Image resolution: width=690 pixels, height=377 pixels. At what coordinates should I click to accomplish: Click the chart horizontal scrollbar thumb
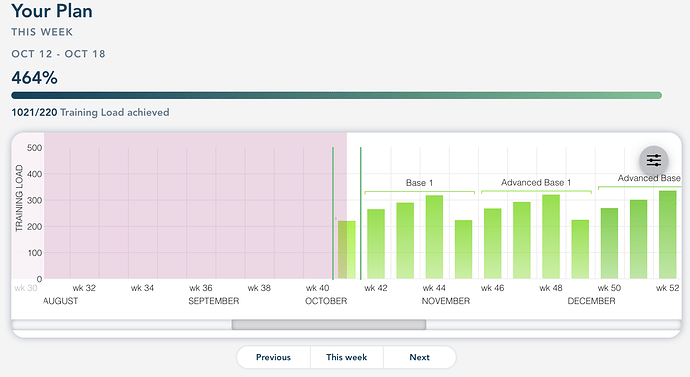tap(329, 325)
